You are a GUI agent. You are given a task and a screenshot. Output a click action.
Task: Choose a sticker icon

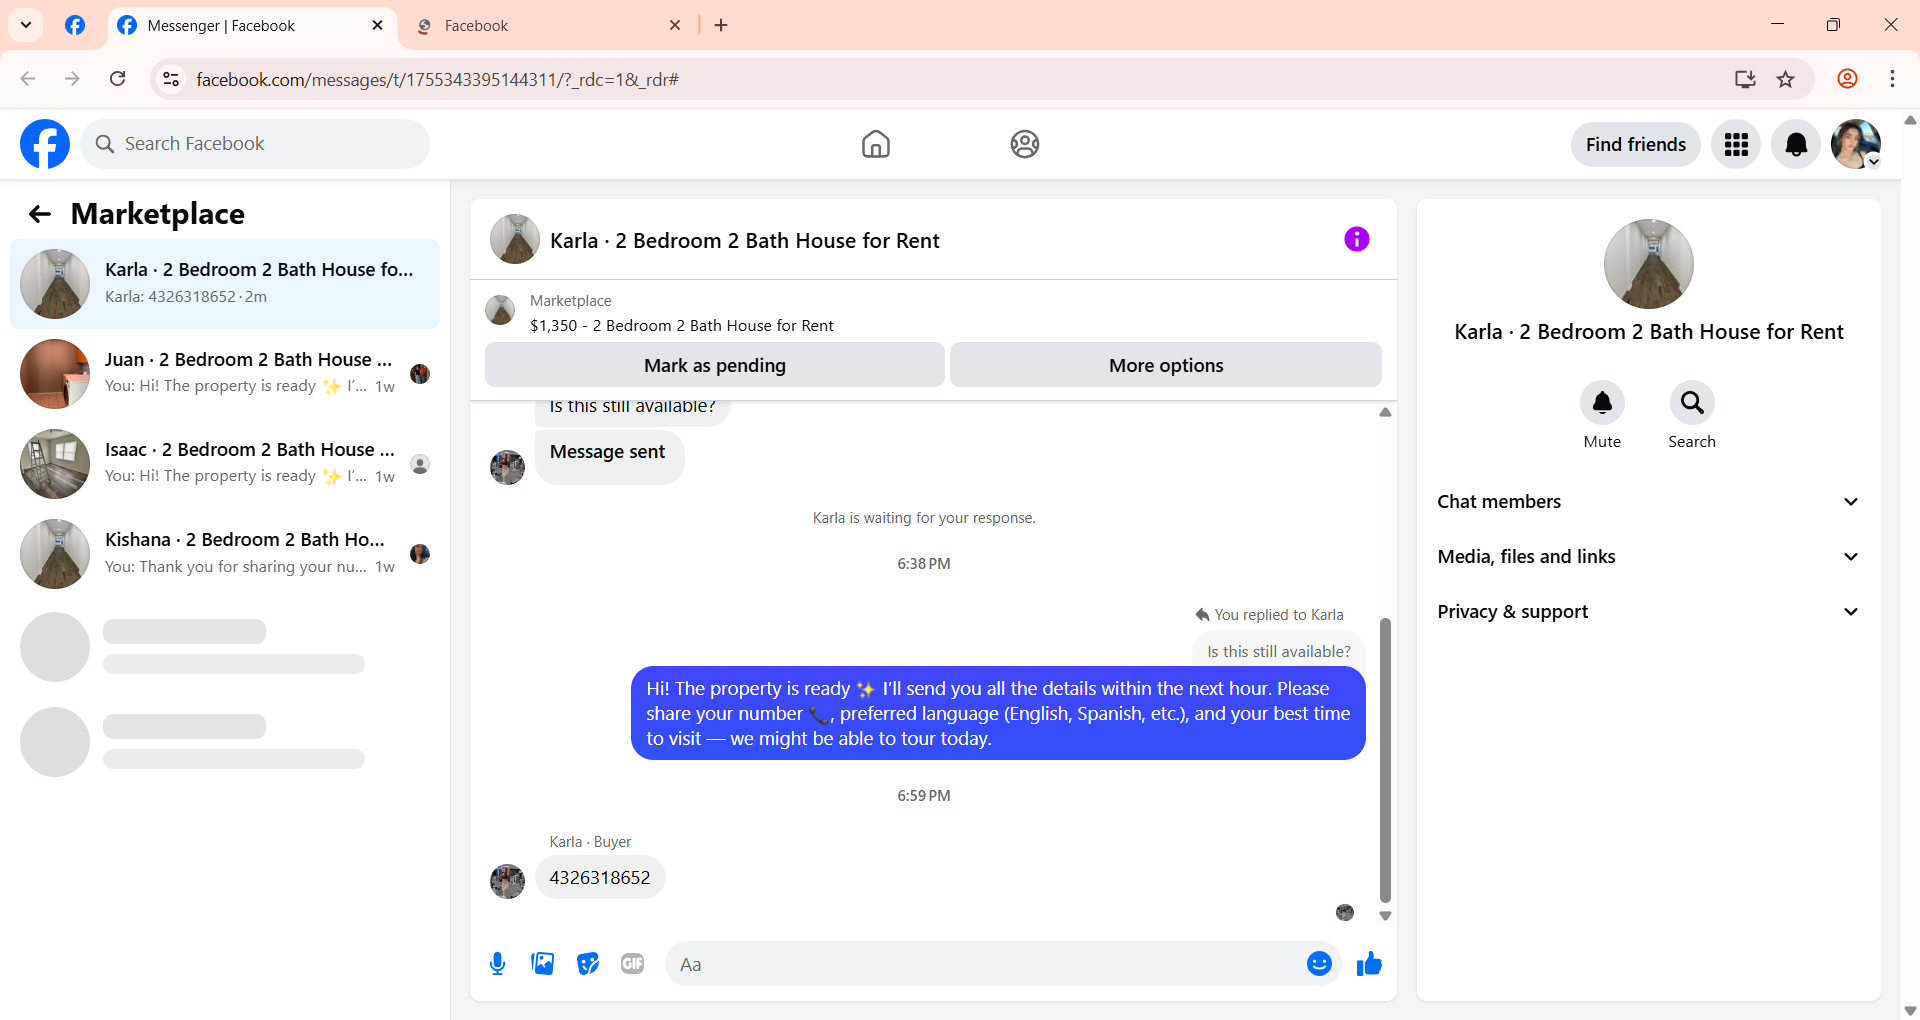(x=588, y=964)
